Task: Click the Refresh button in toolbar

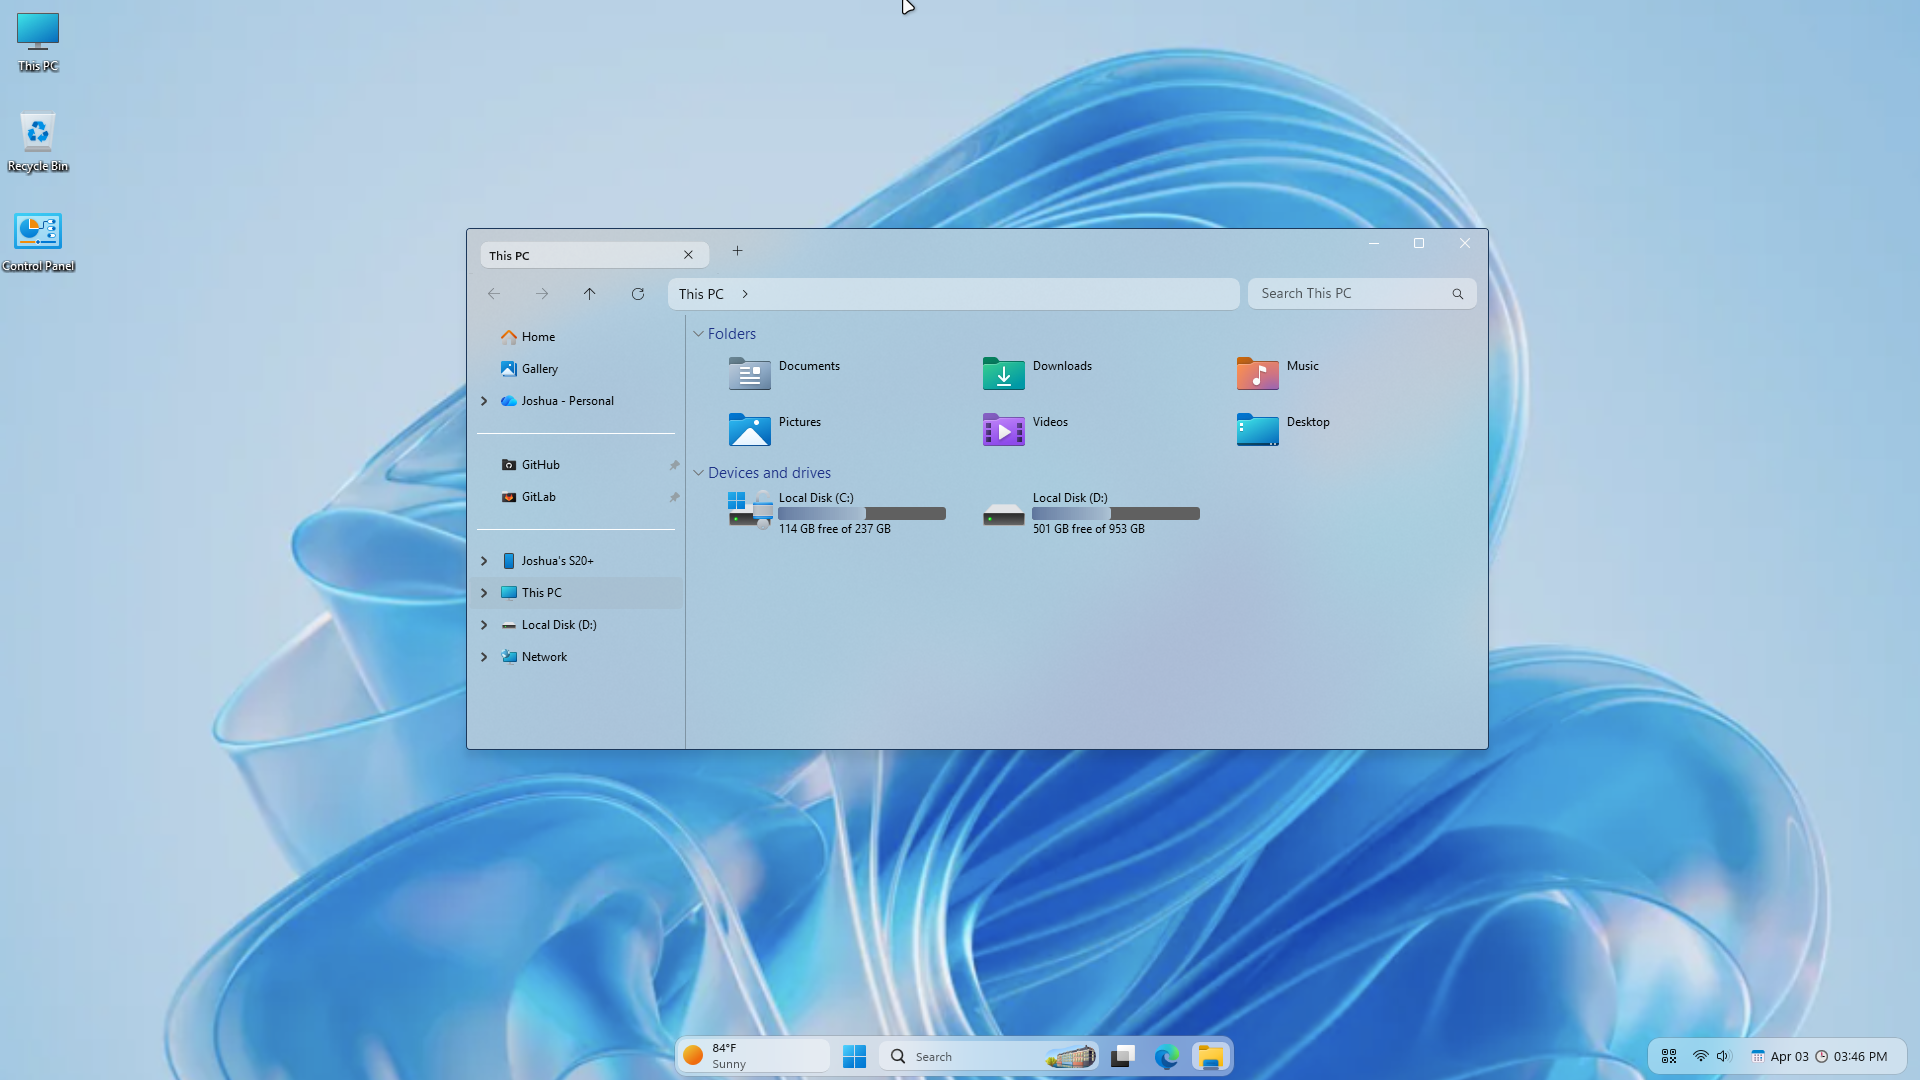Action: [638, 294]
